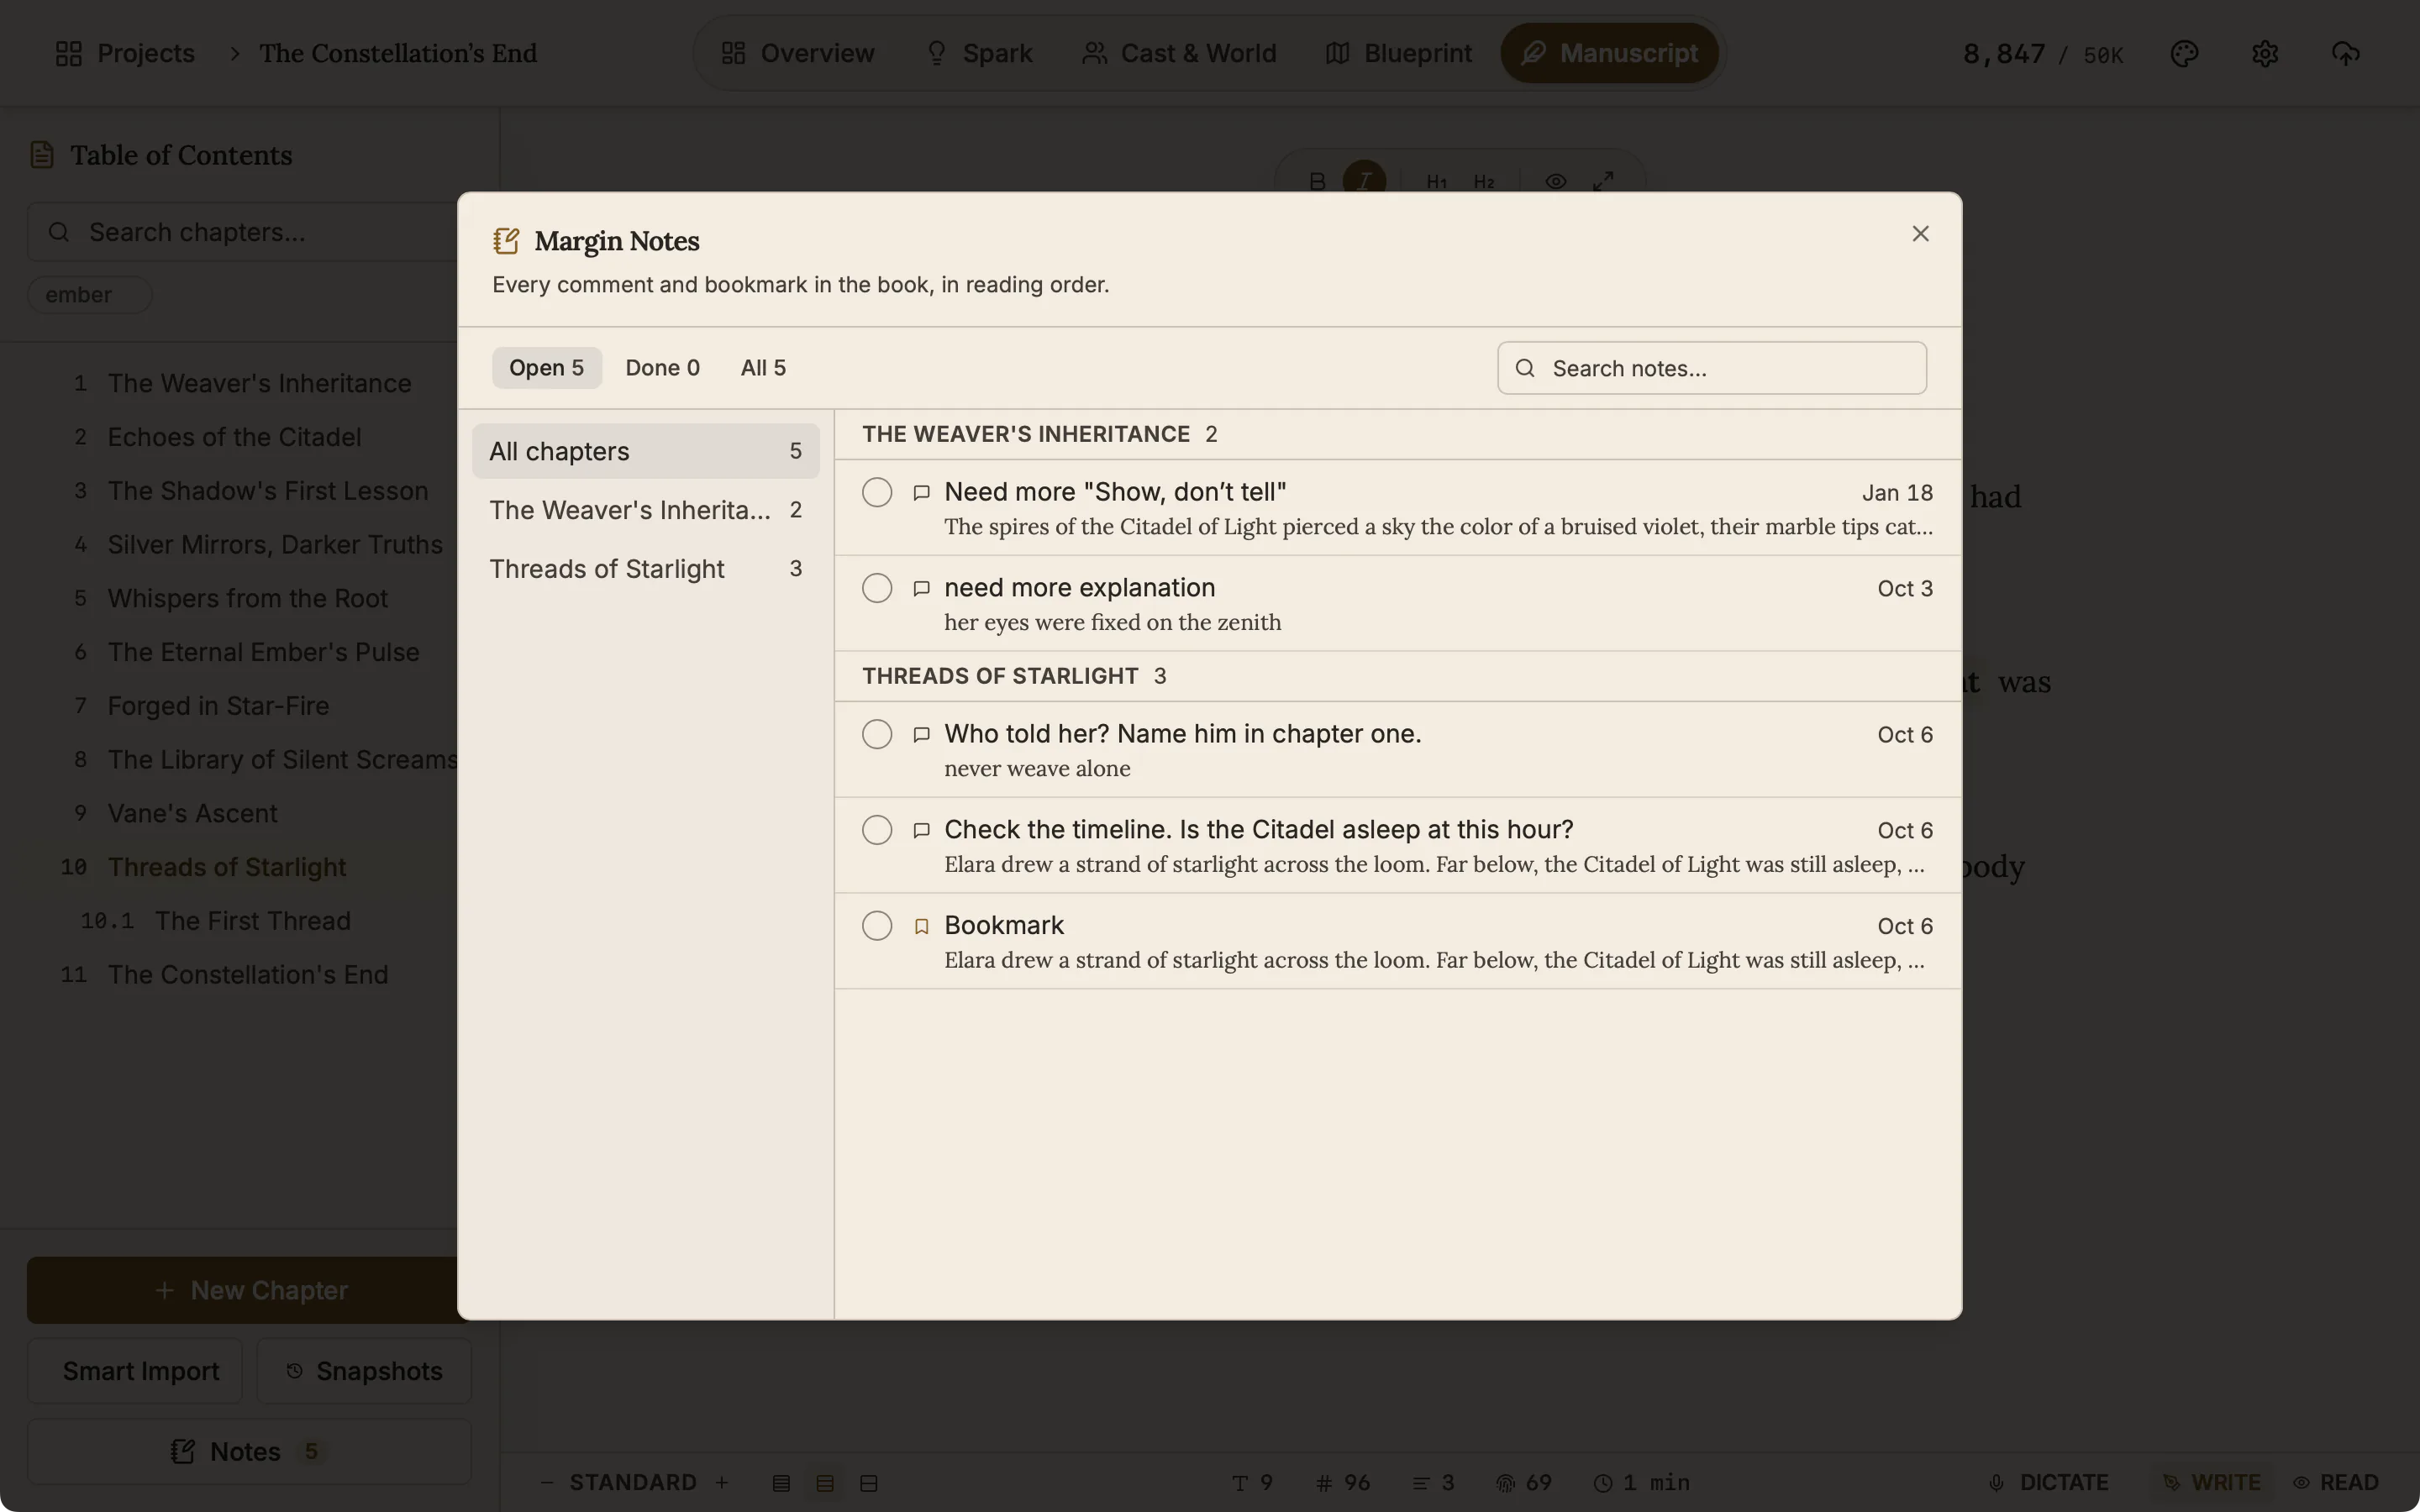Screen dimensions: 2420x1512
Task: Switch to the Cast & World tab
Action: click(x=1179, y=53)
